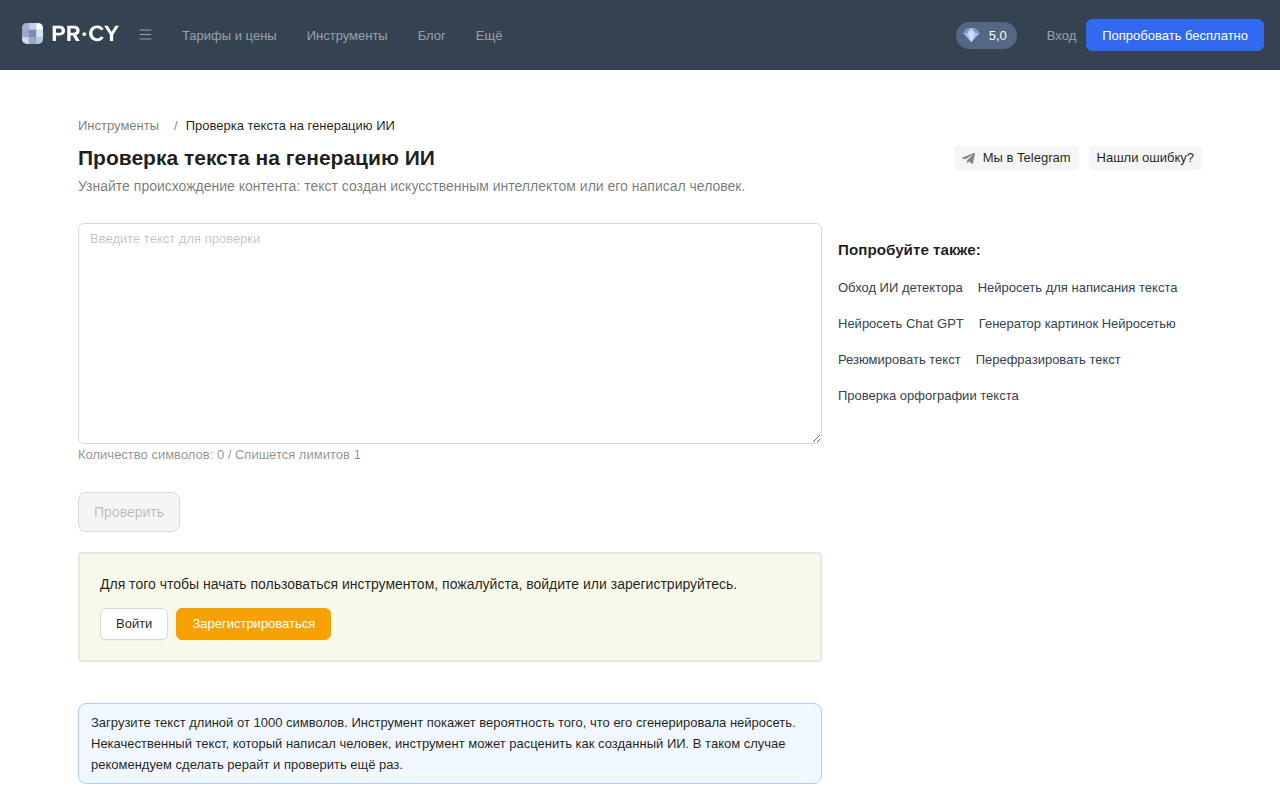Screen dimensions: 1280x800
Task: Go to the Блог section
Action: coord(432,35)
